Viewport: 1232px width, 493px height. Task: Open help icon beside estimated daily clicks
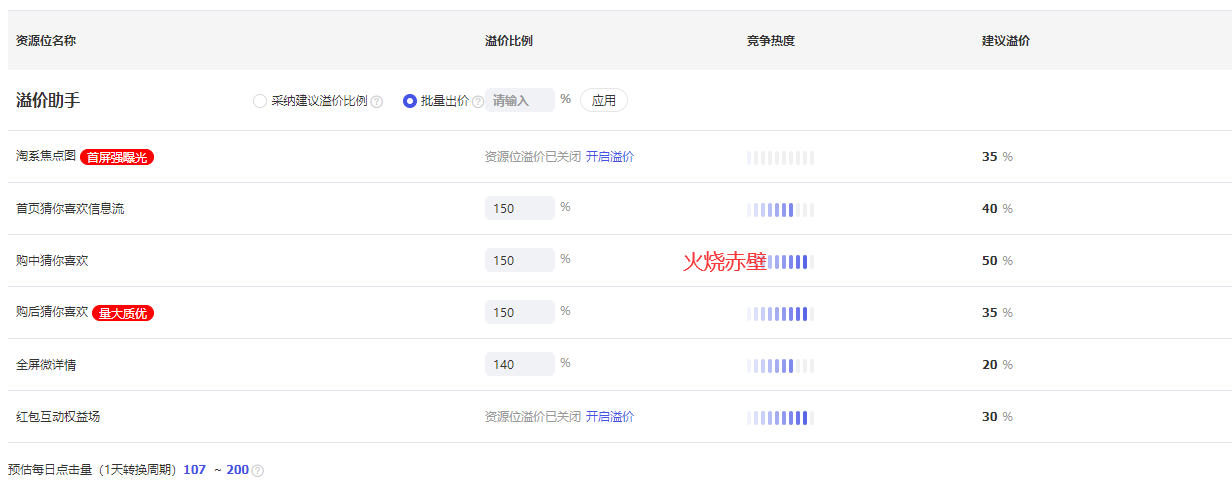tap(258, 471)
